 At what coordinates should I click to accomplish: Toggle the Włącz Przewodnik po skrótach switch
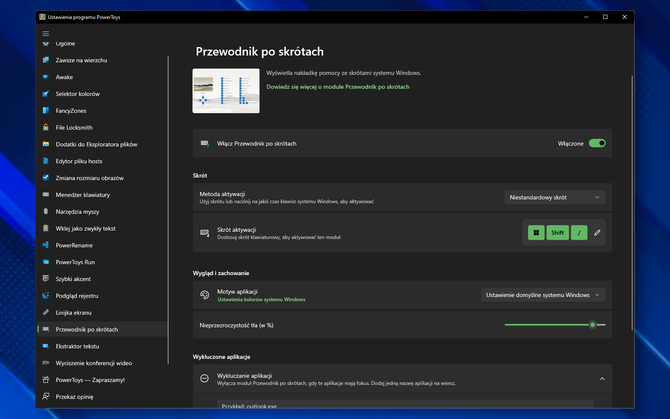coord(597,144)
